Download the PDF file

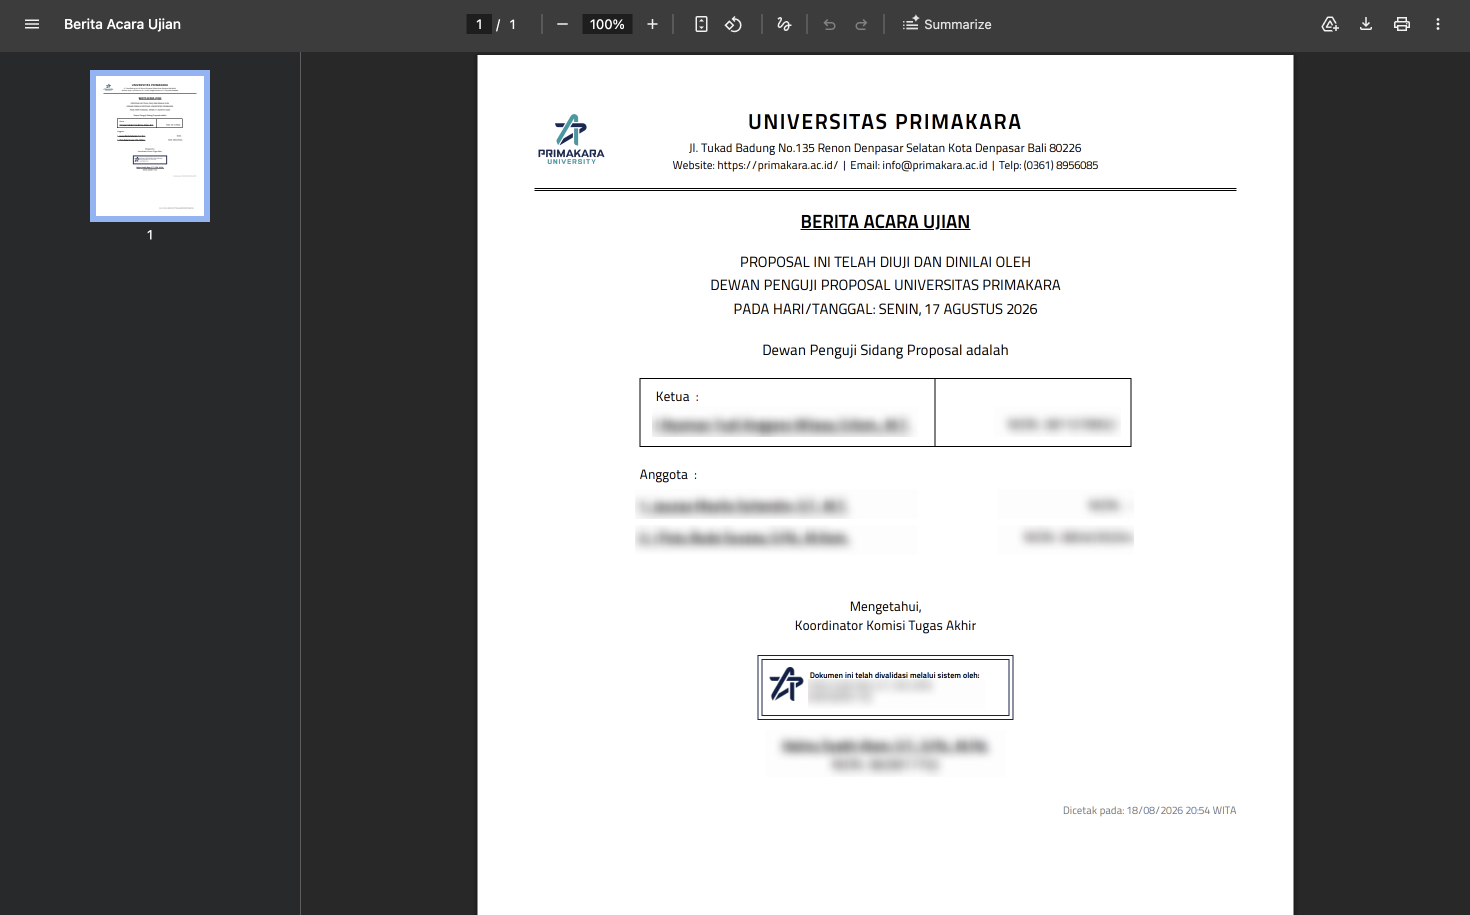[1366, 24]
